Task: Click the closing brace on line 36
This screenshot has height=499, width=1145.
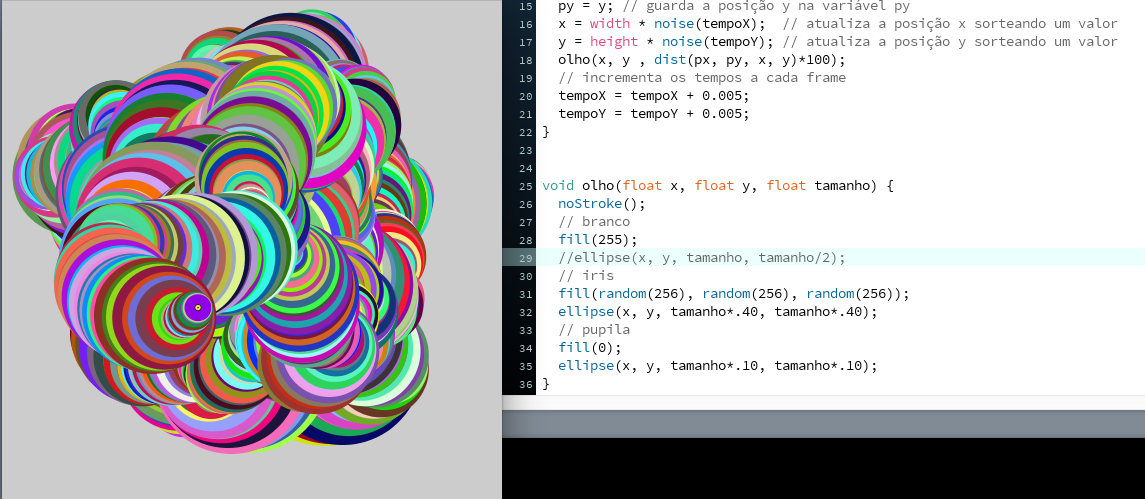Action: click(x=546, y=384)
